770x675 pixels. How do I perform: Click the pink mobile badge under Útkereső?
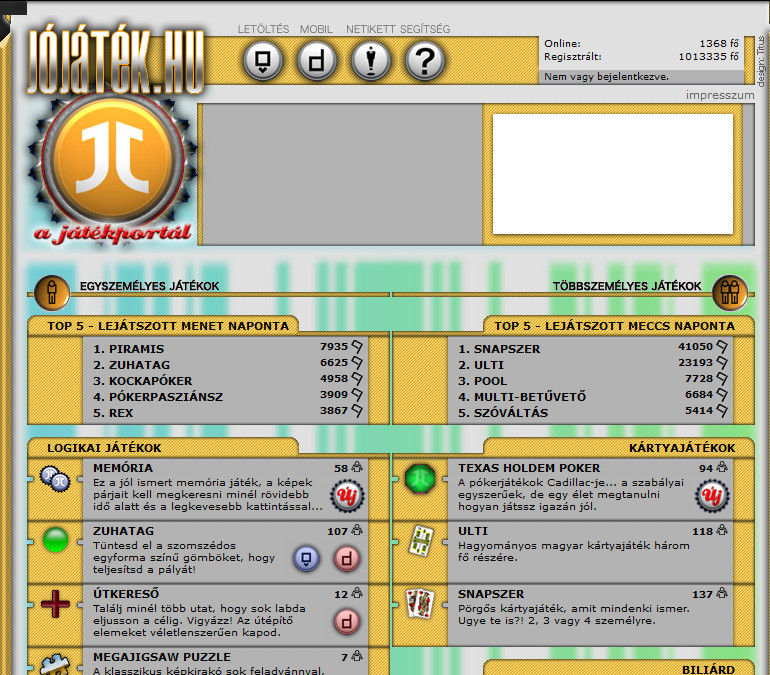(346, 622)
